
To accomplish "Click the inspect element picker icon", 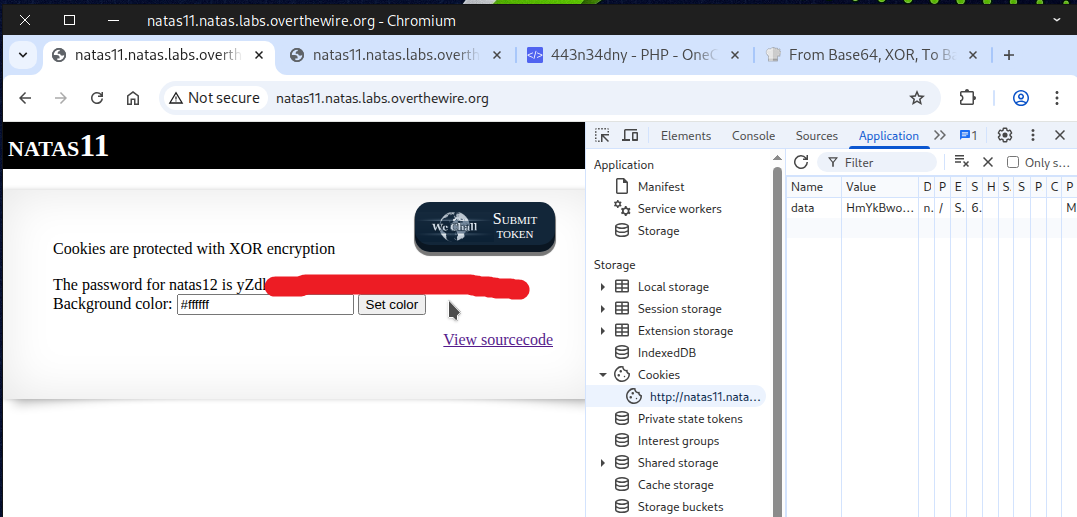I will (x=602, y=135).
